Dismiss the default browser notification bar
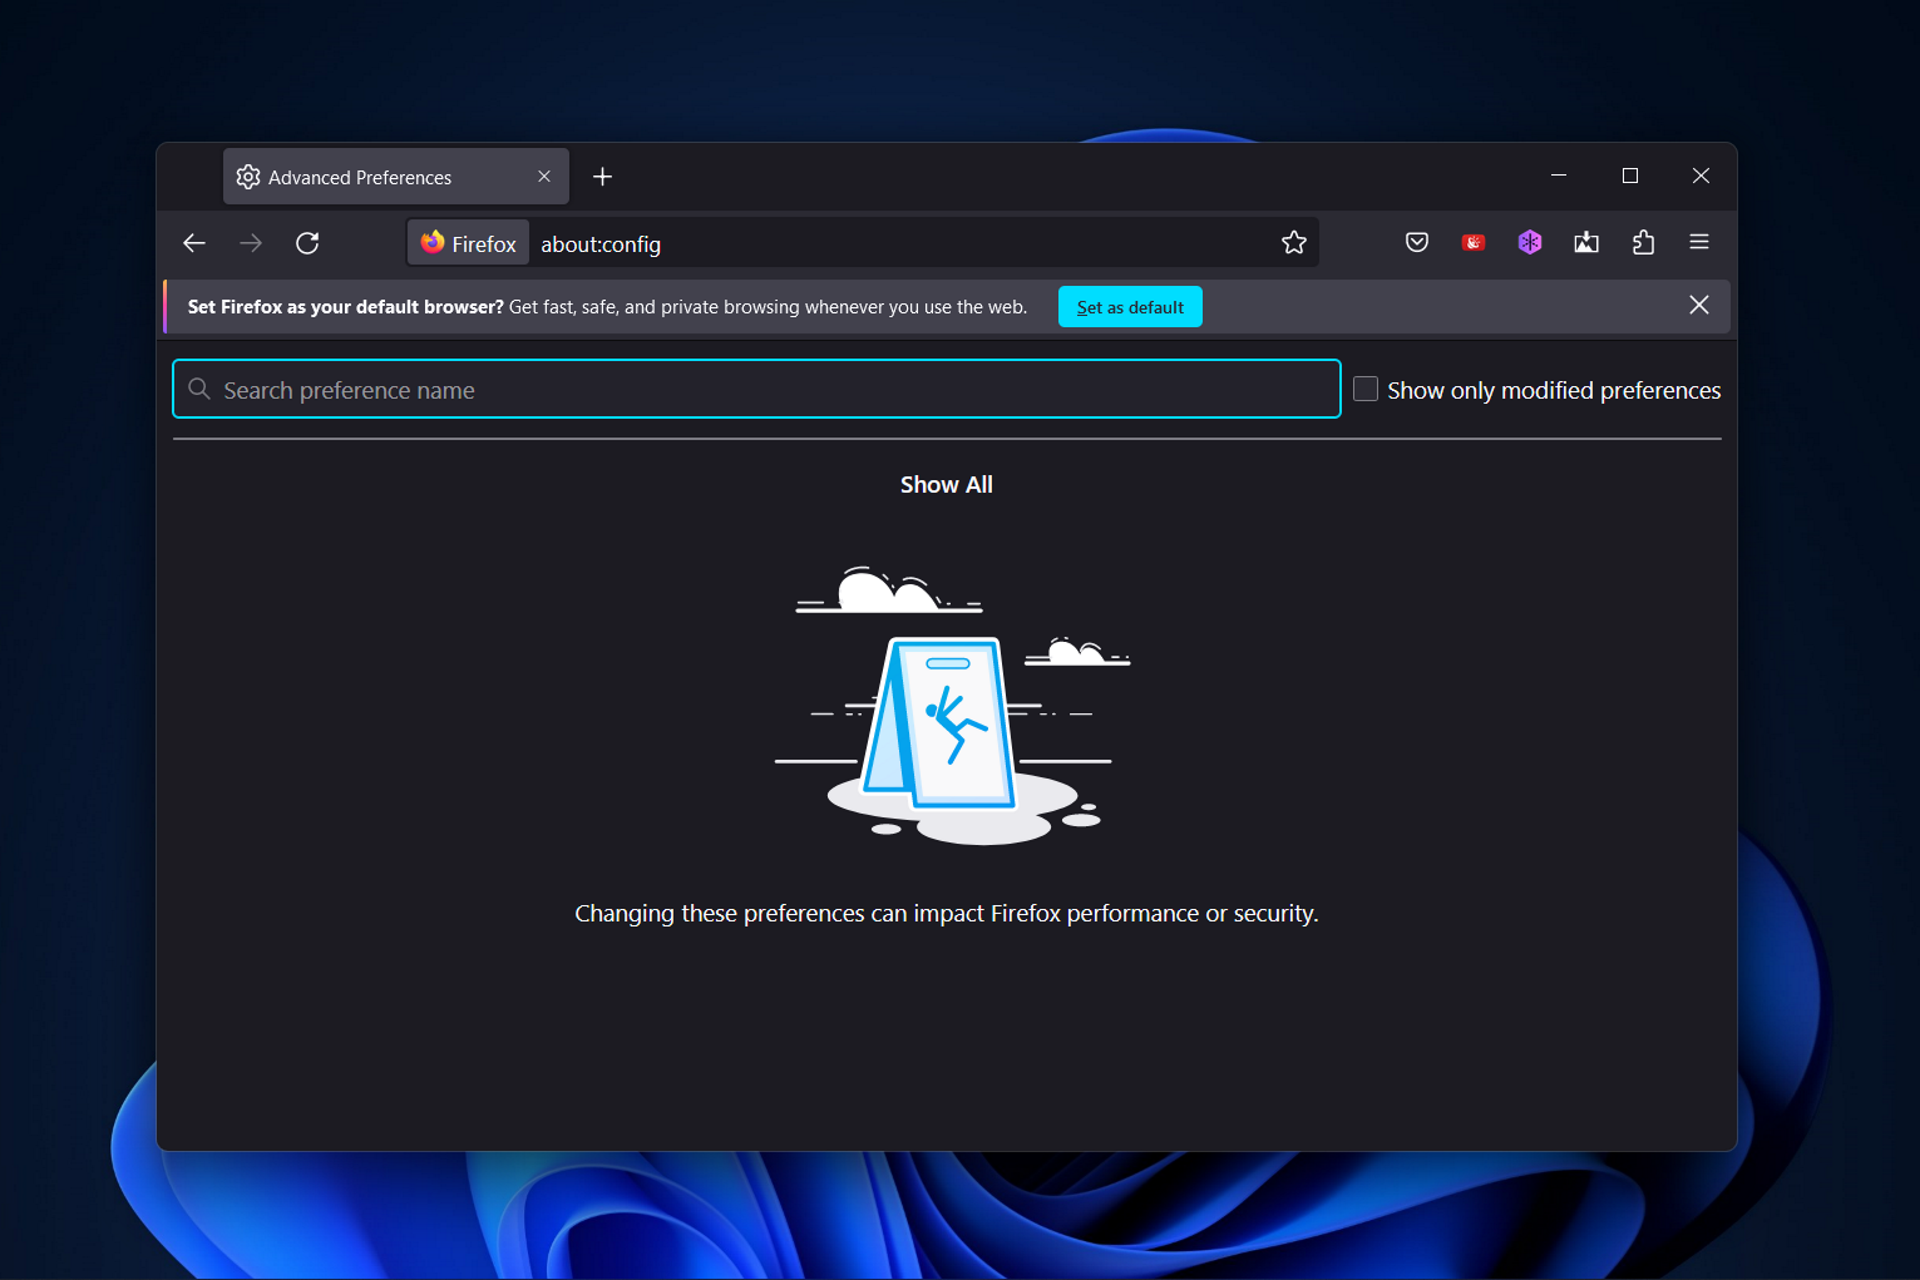1920x1280 pixels. tap(1699, 305)
